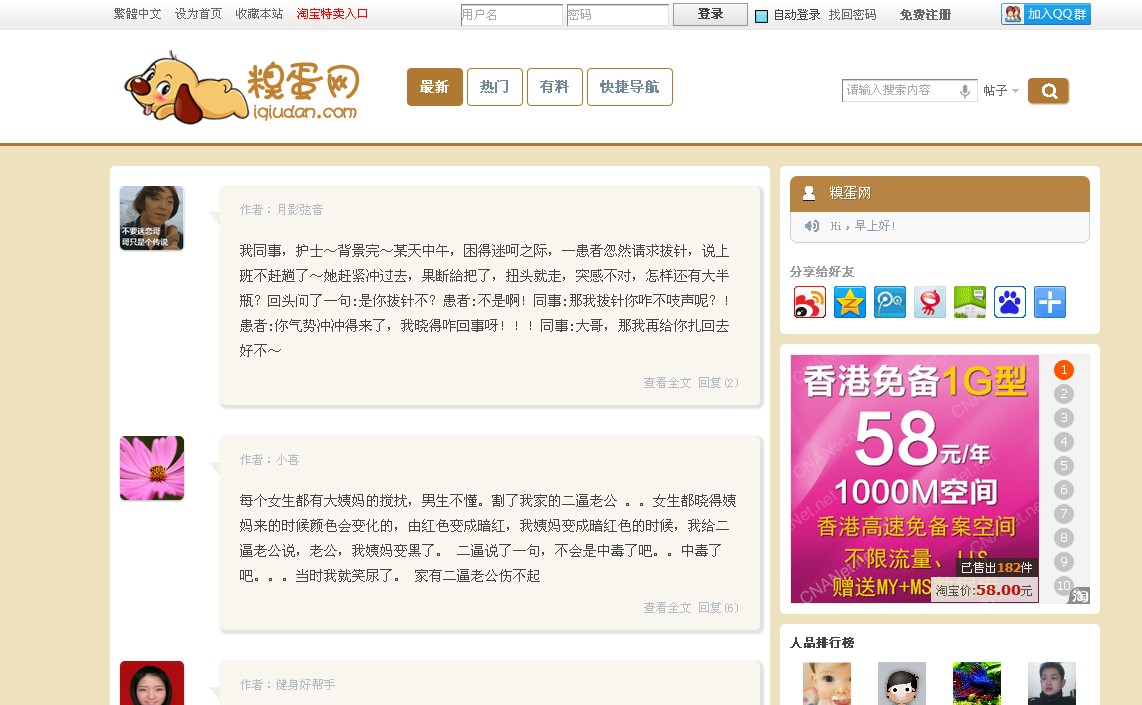Image resolution: width=1142 pixels, height=705 pixels.
Task: Select ad slide number 8
Action: coord(1063,538)
